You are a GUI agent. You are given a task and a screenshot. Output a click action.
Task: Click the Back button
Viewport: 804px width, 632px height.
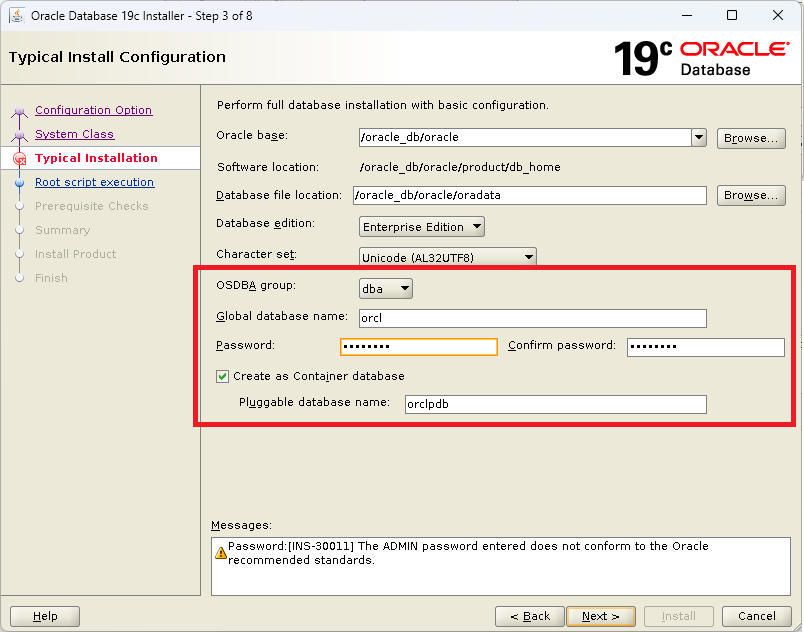coord(530,616)
